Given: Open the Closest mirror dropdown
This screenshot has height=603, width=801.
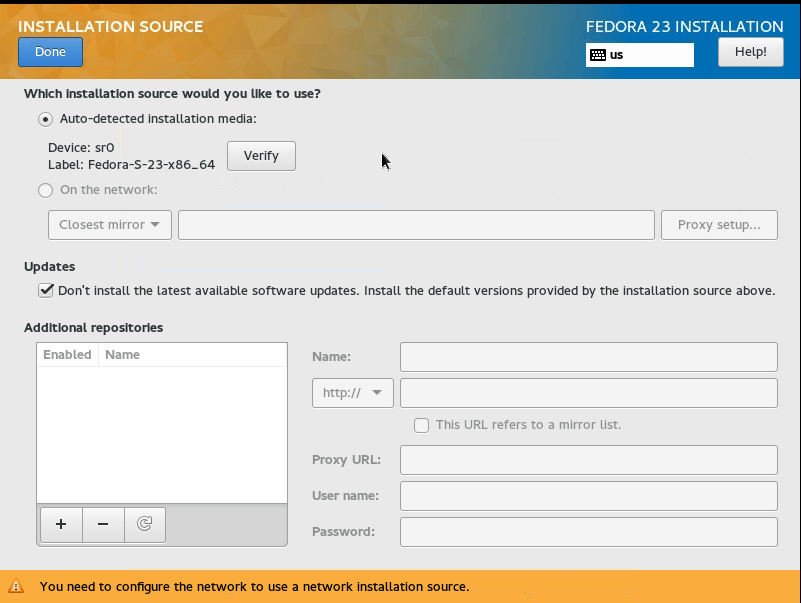Looking at the screenshot, I should 110,225.
